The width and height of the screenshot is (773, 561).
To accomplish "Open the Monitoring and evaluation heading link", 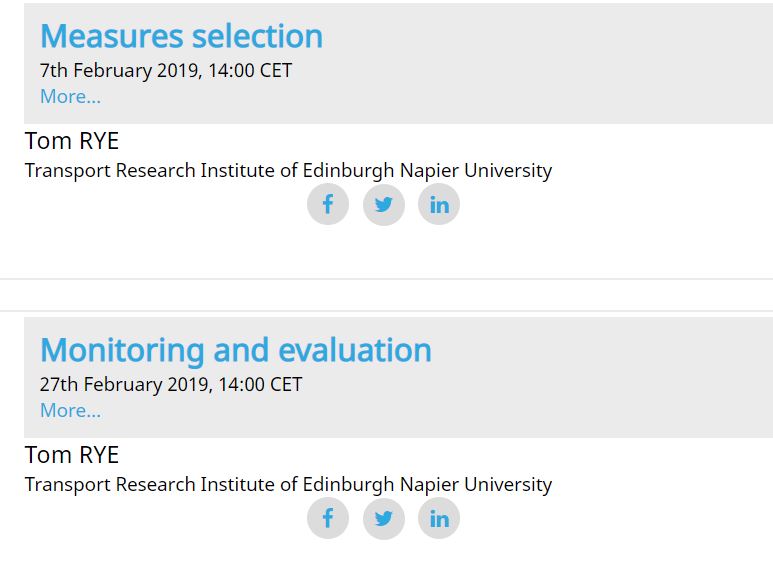I will 236,351.
